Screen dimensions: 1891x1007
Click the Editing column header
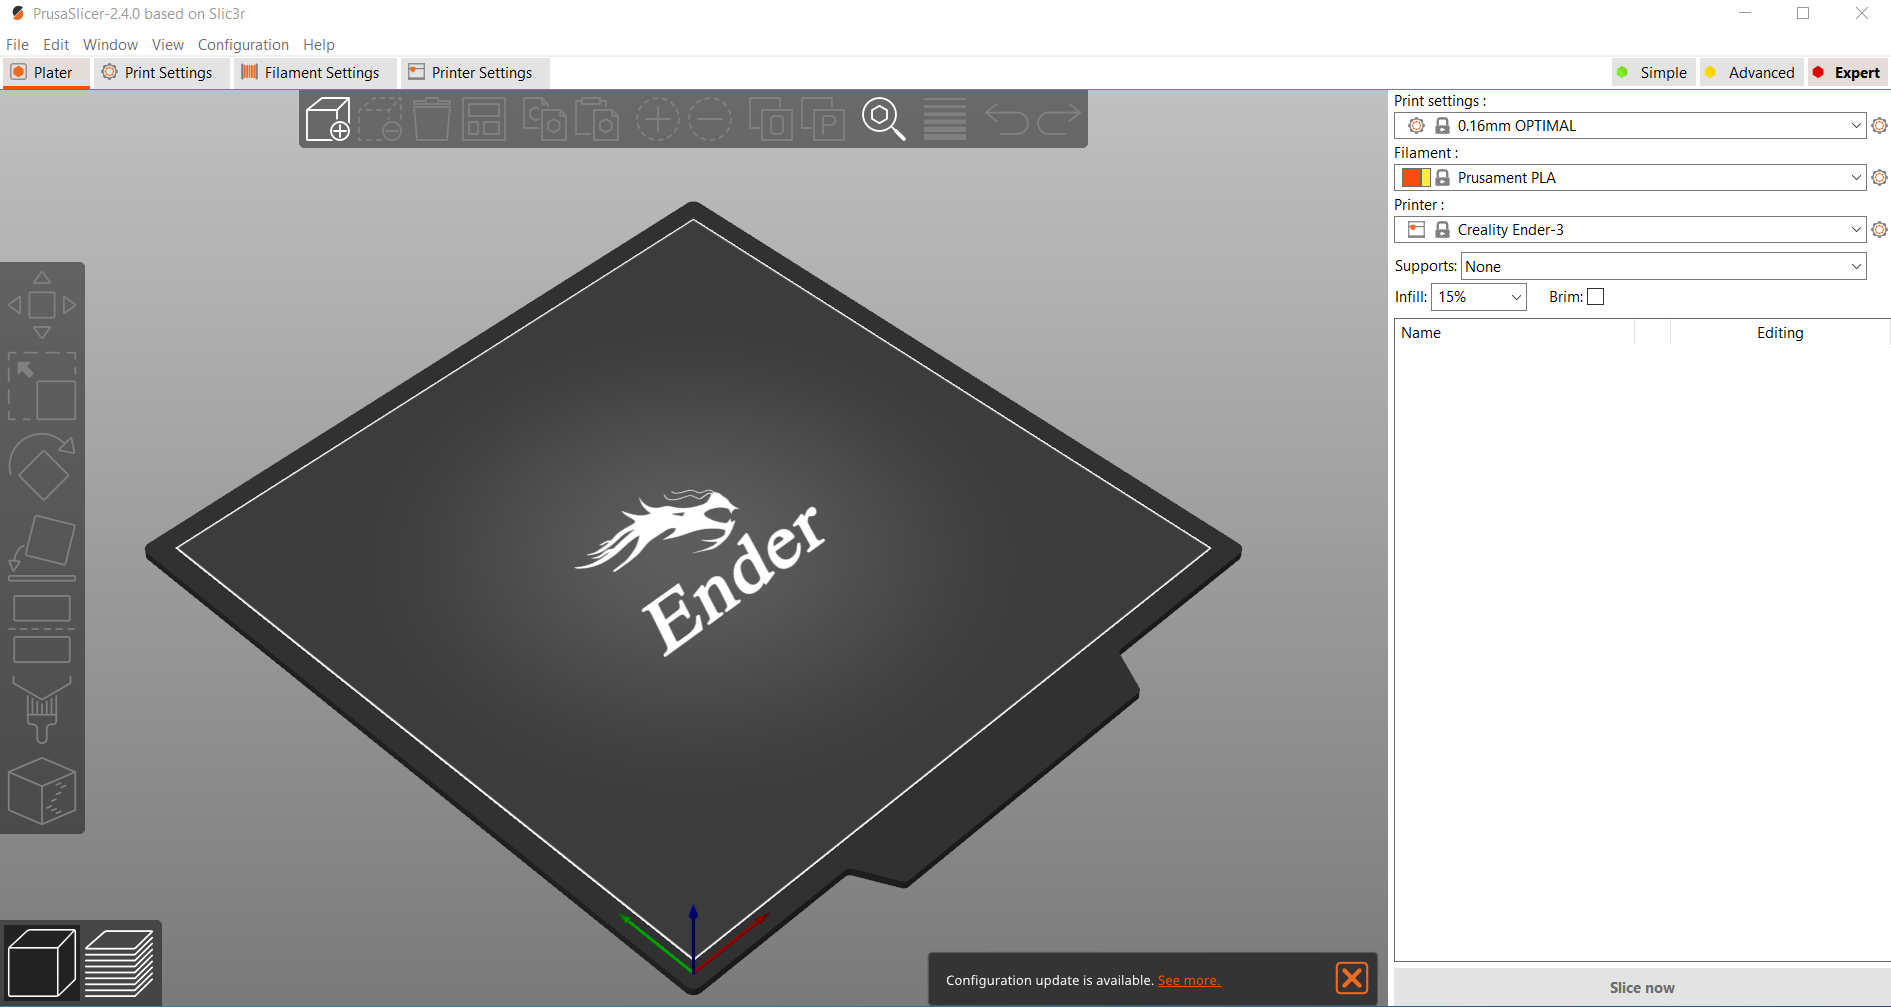click(1780, 333)
